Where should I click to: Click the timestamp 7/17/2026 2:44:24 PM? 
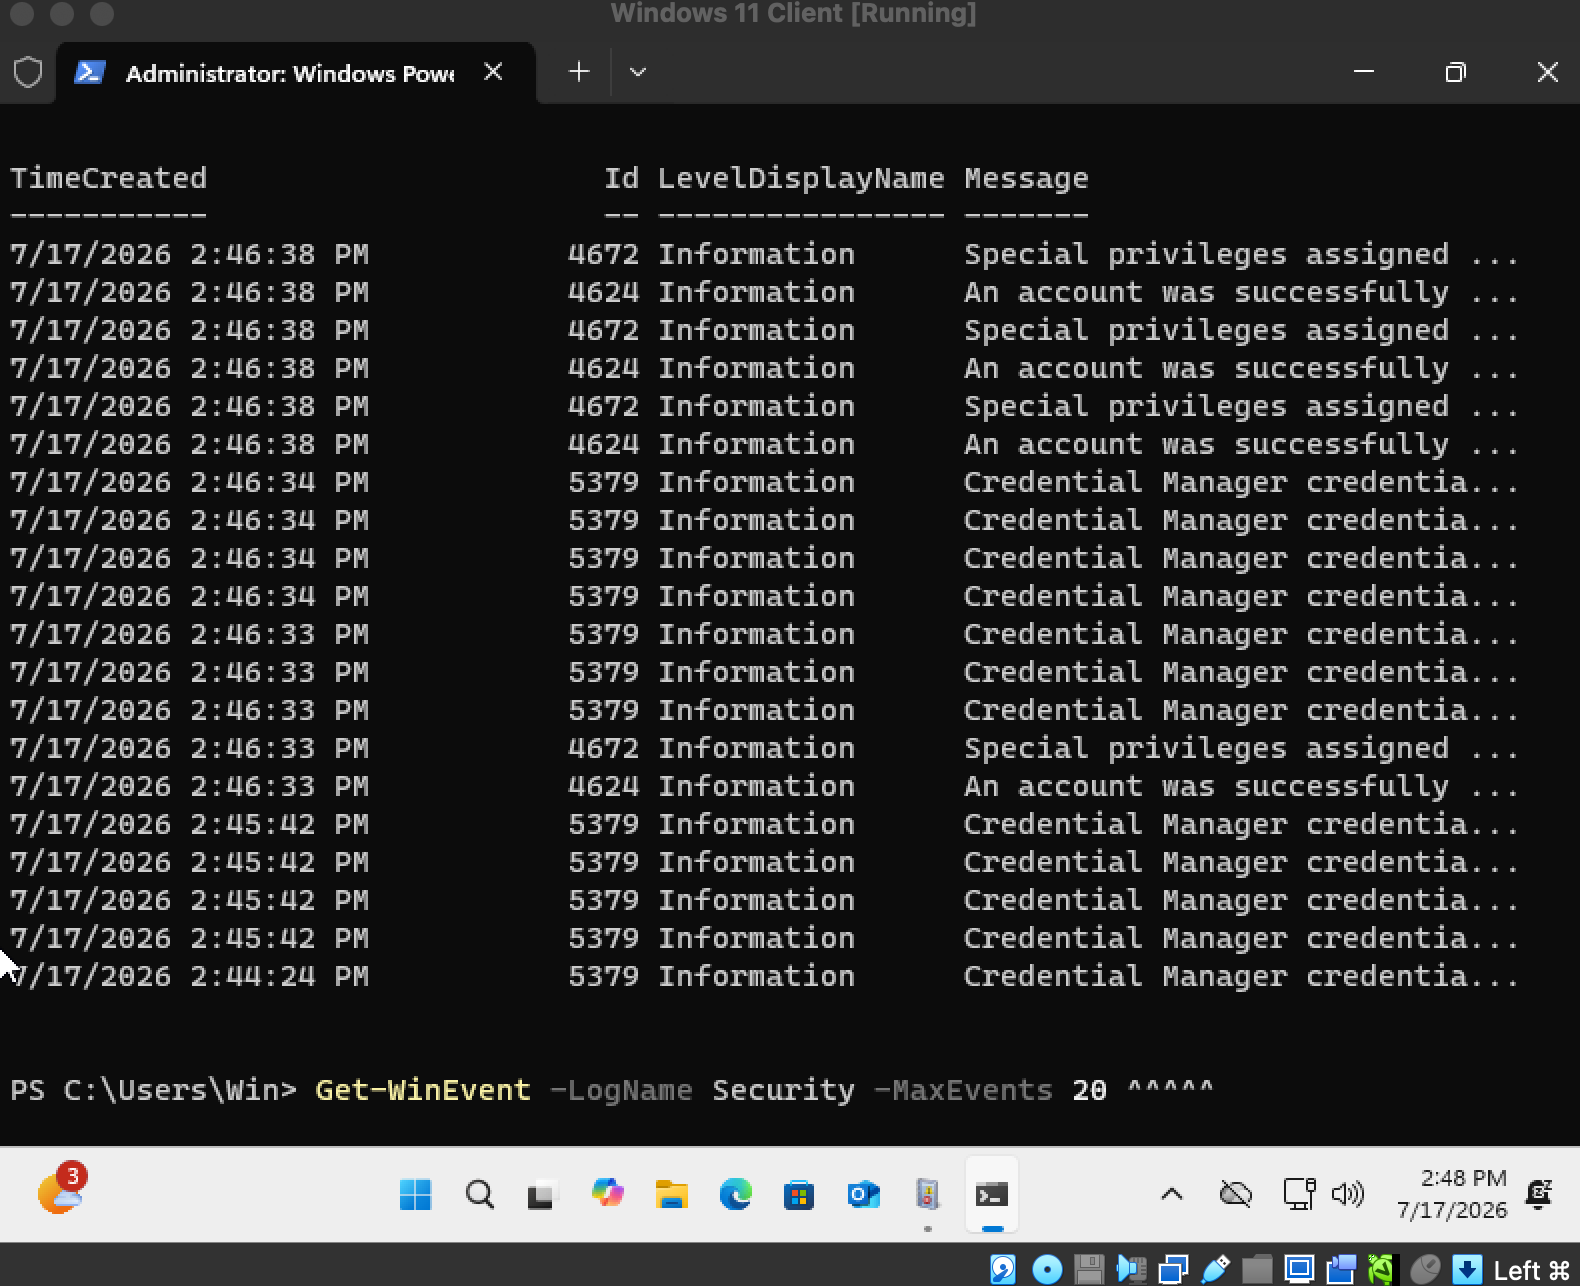pos(189,976)
